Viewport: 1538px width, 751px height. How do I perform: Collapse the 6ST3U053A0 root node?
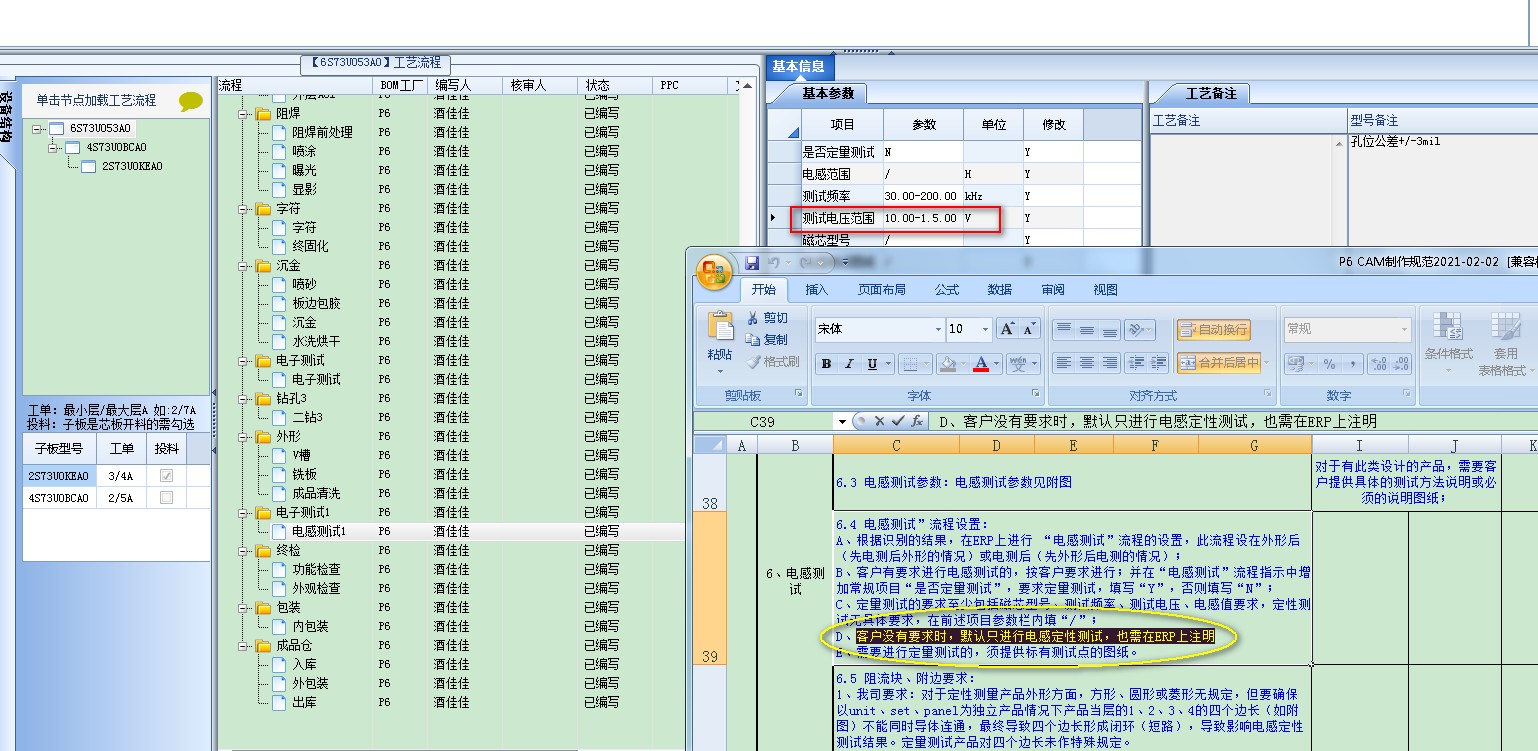coord(37,129)
